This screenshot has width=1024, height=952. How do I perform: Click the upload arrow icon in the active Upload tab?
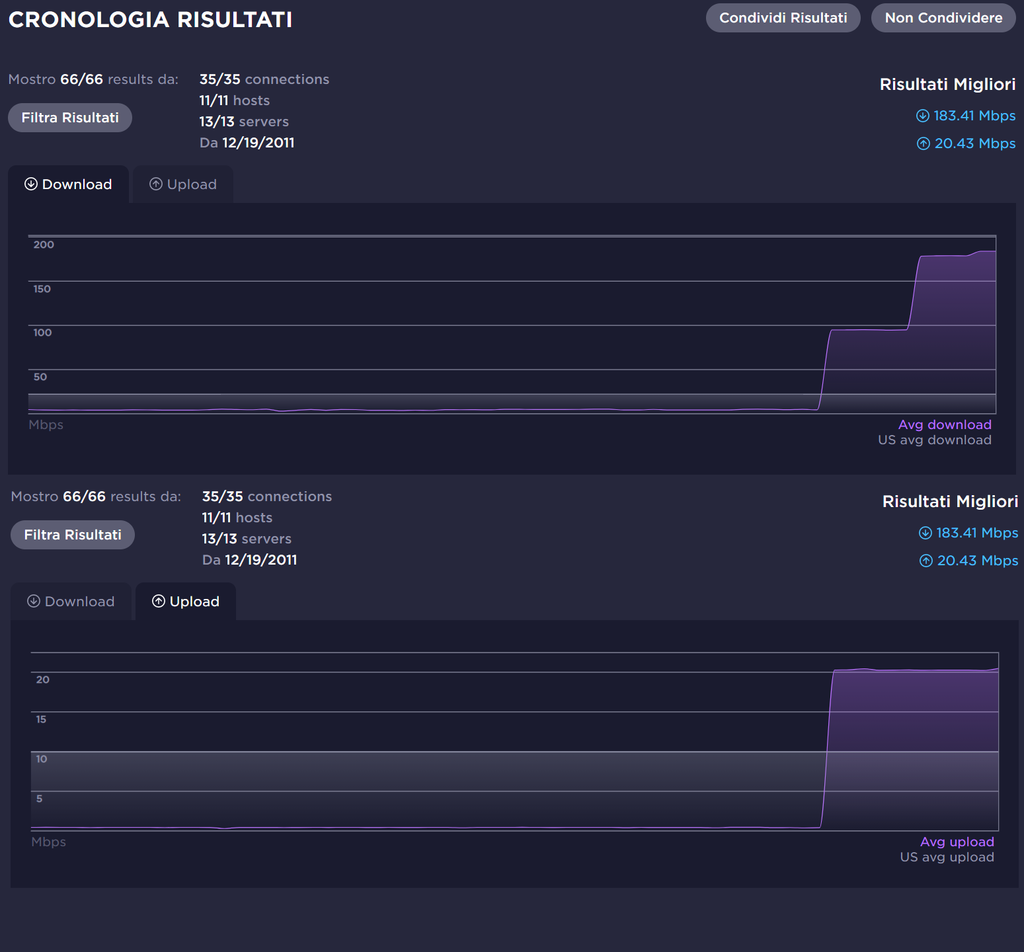(x=158, y=601)
